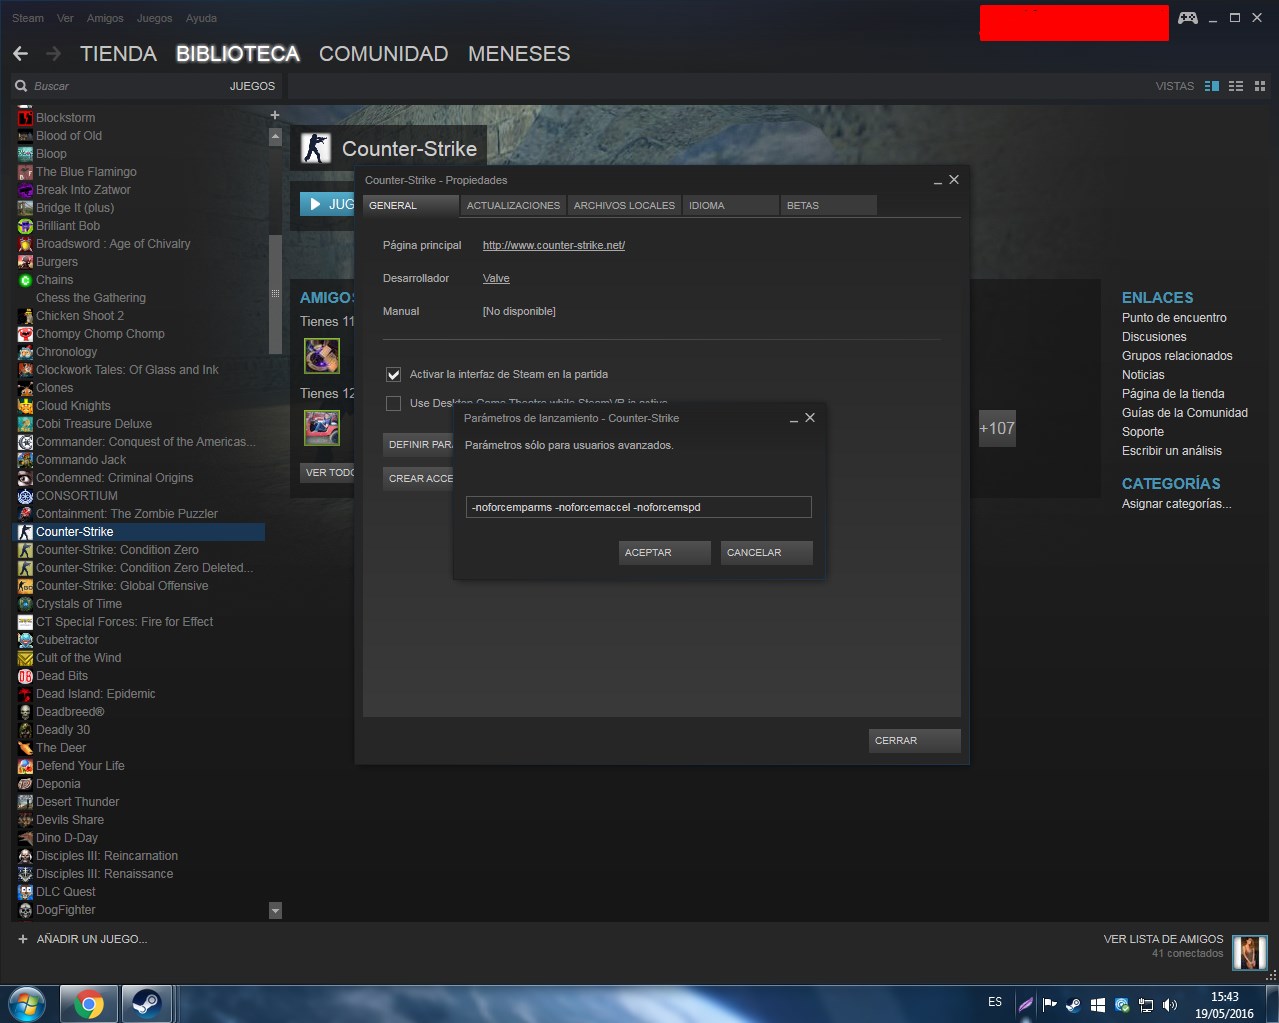Select Dead Island: Epidemic in list
Screen dimensions: 1279x1023
(138, 694)
